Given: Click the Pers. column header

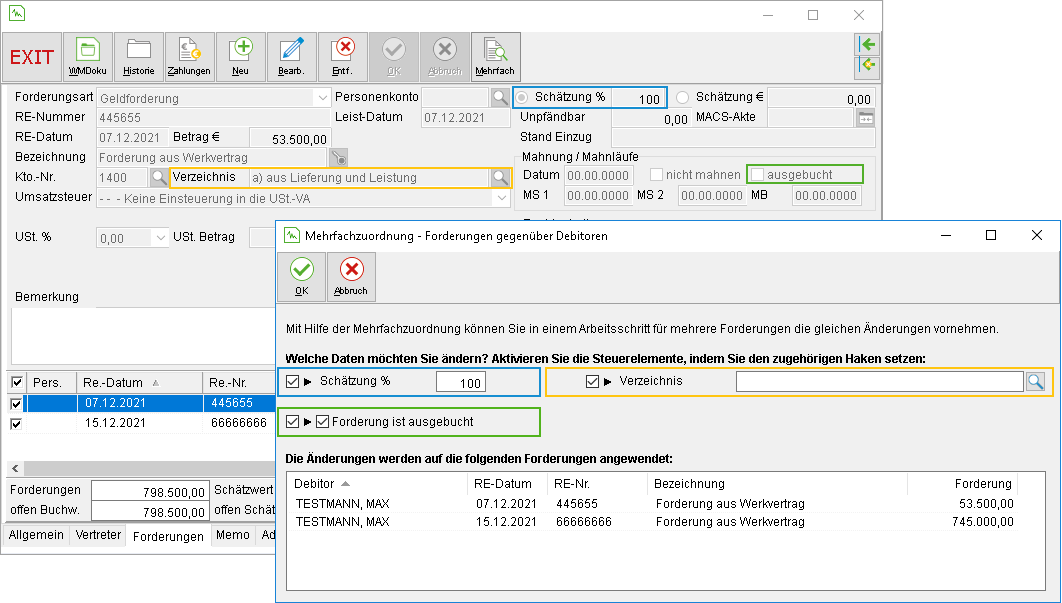Looking at the screenshot, I should click(51, 383).
